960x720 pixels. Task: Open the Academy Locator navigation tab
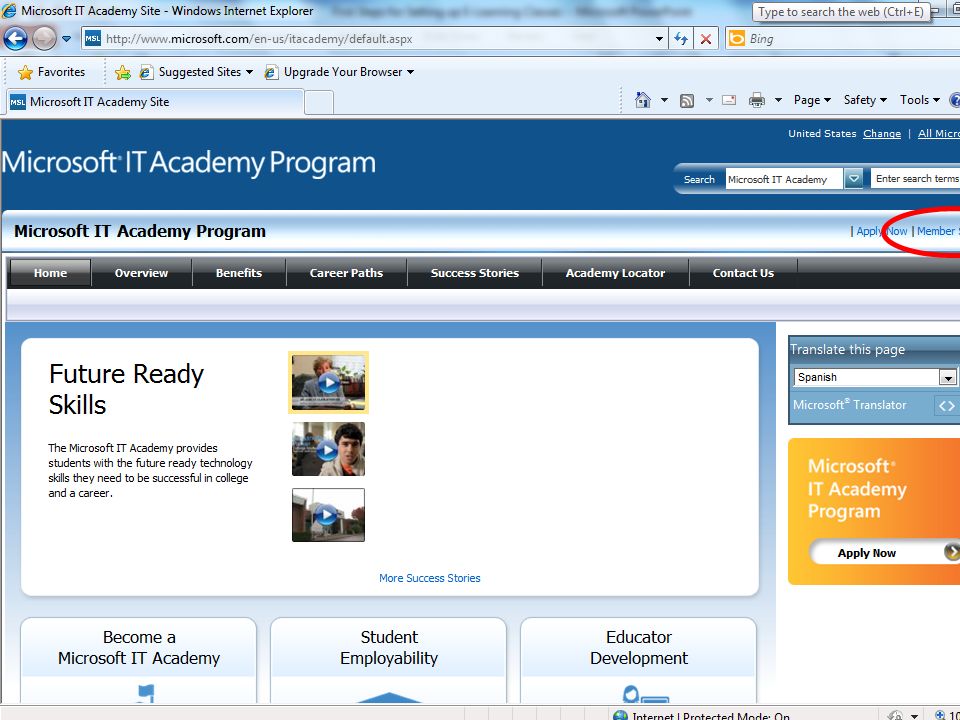pyautogui.click(x=615, y=273)
